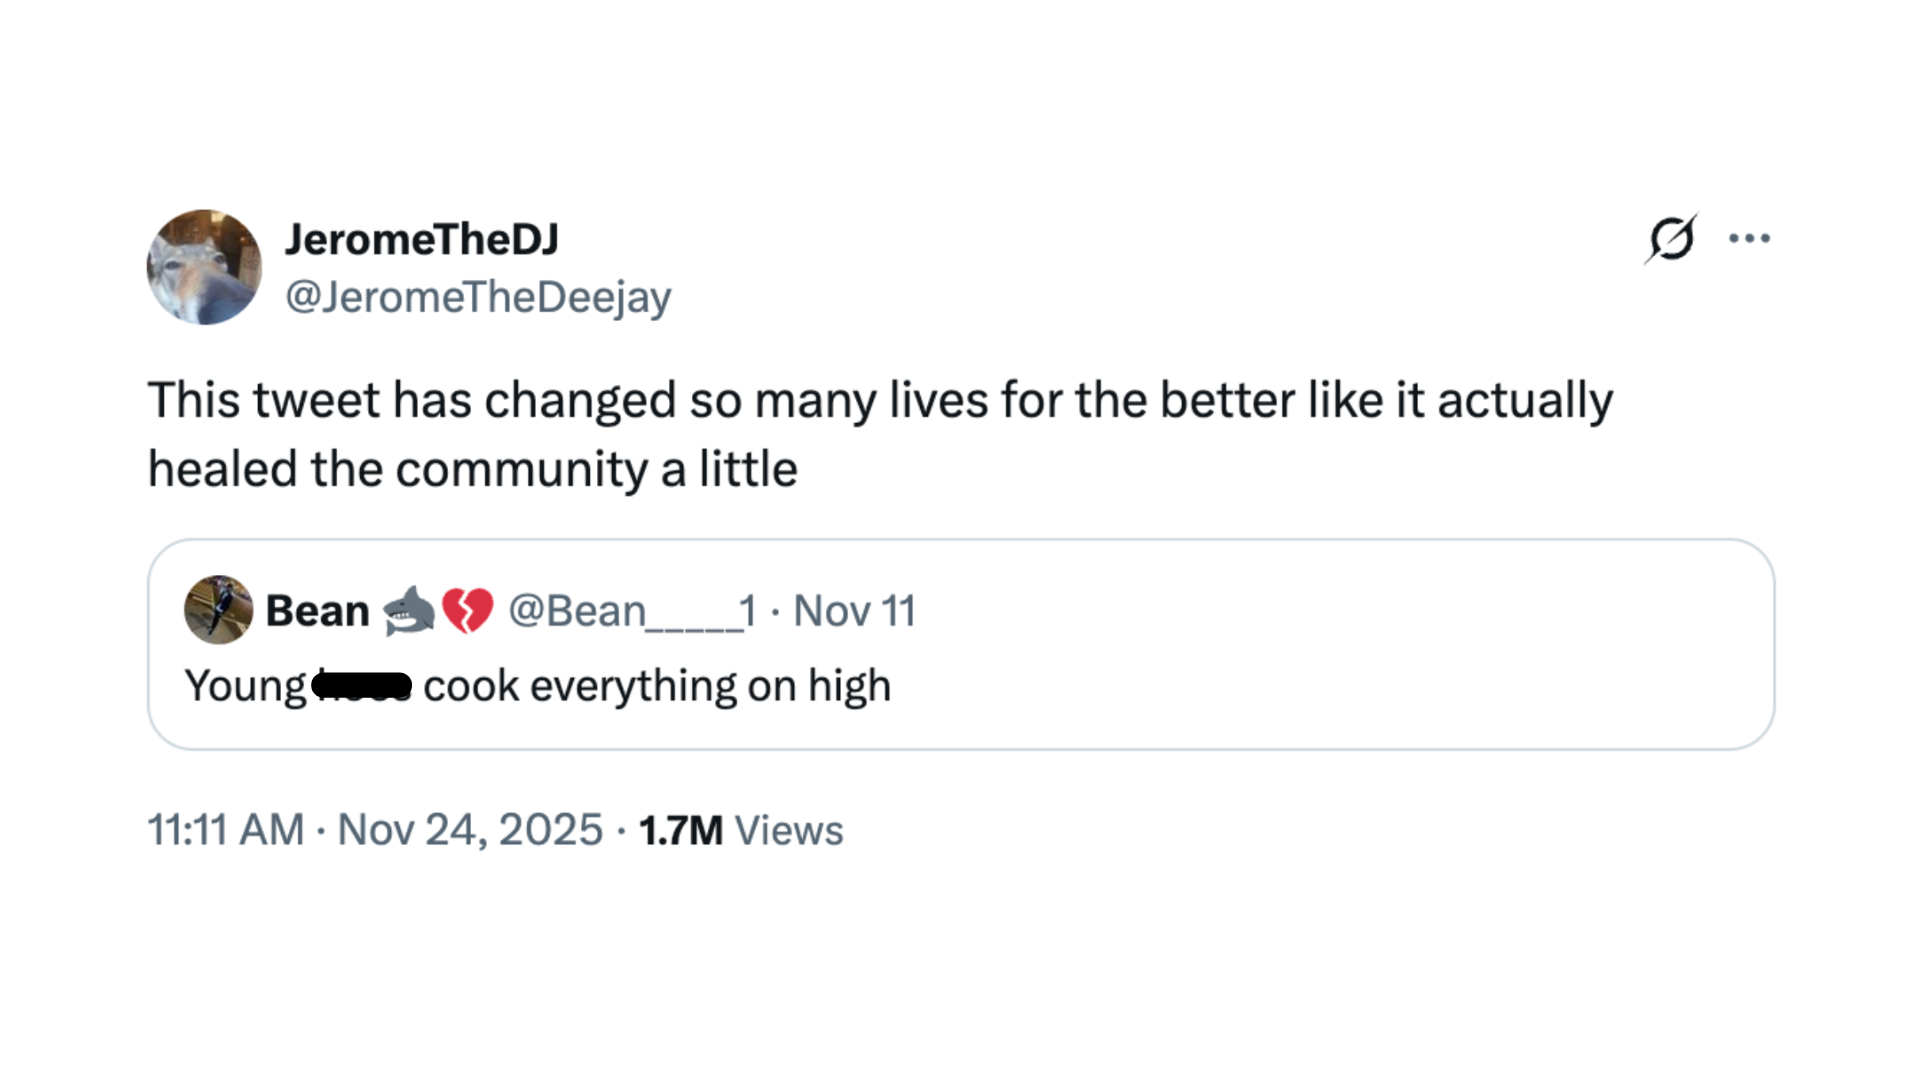Click the three-dot more options icon

pyautogui.click(x=1749, y=238)
